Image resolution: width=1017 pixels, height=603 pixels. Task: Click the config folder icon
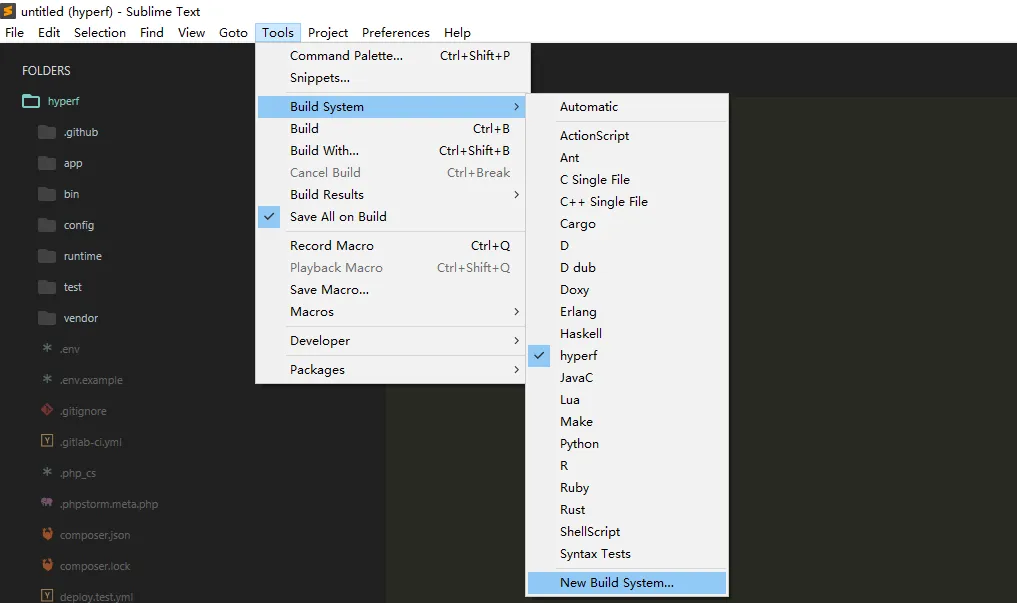47,225
